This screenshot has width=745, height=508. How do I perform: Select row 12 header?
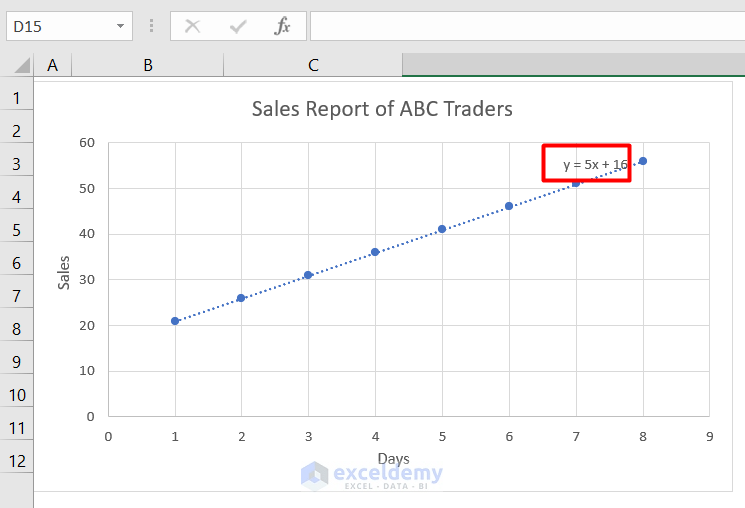coord(17,461)
